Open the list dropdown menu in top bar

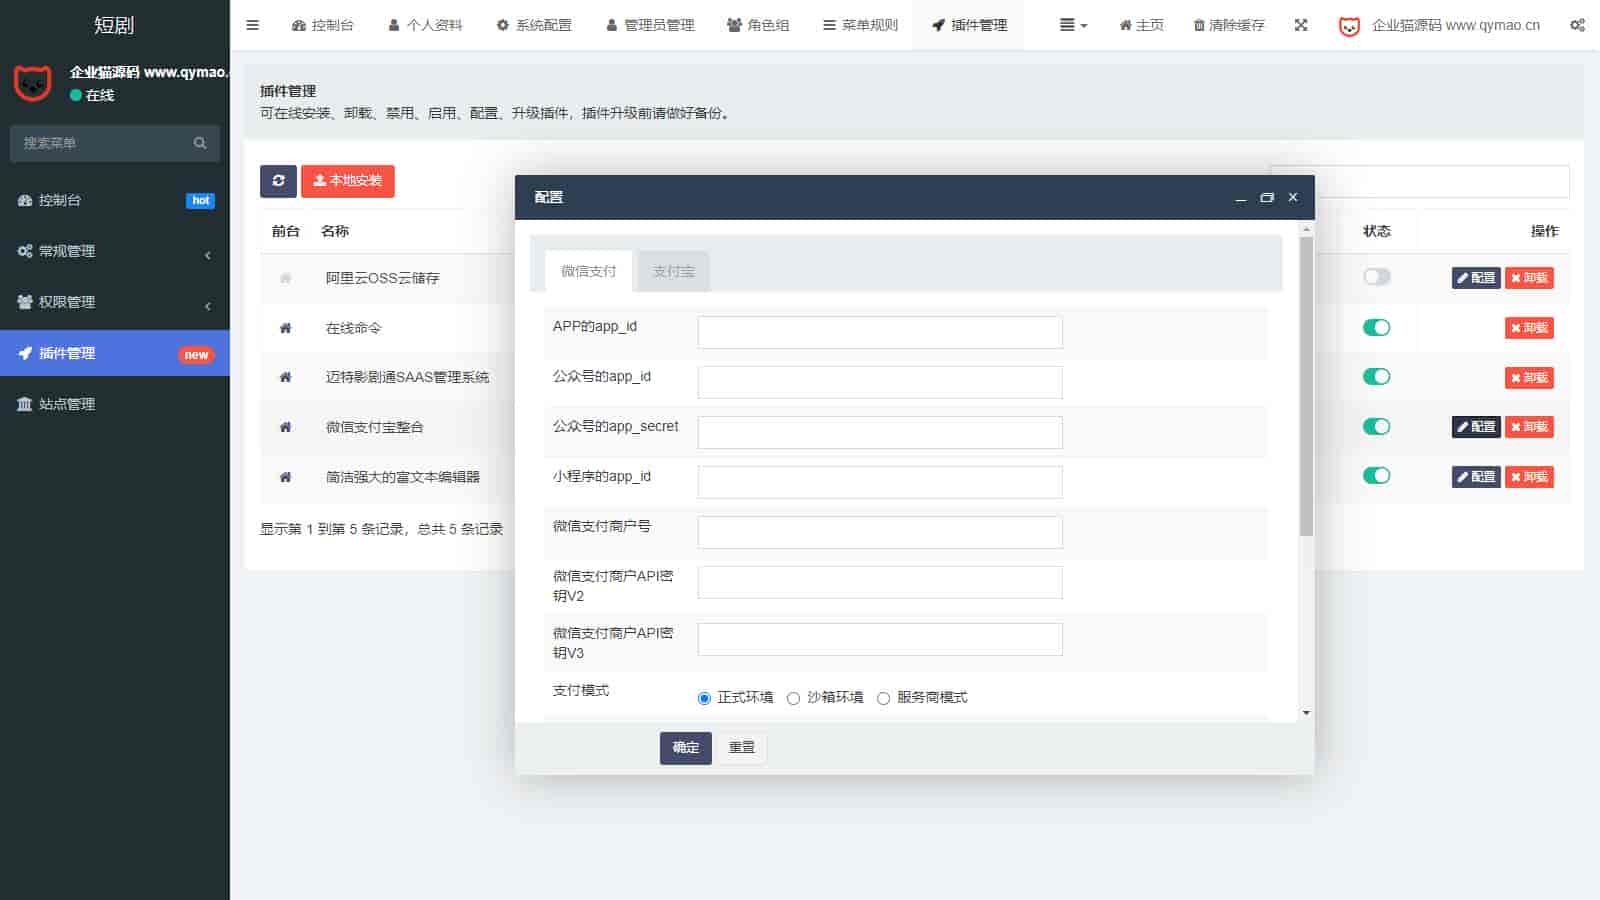(1073, 25)
